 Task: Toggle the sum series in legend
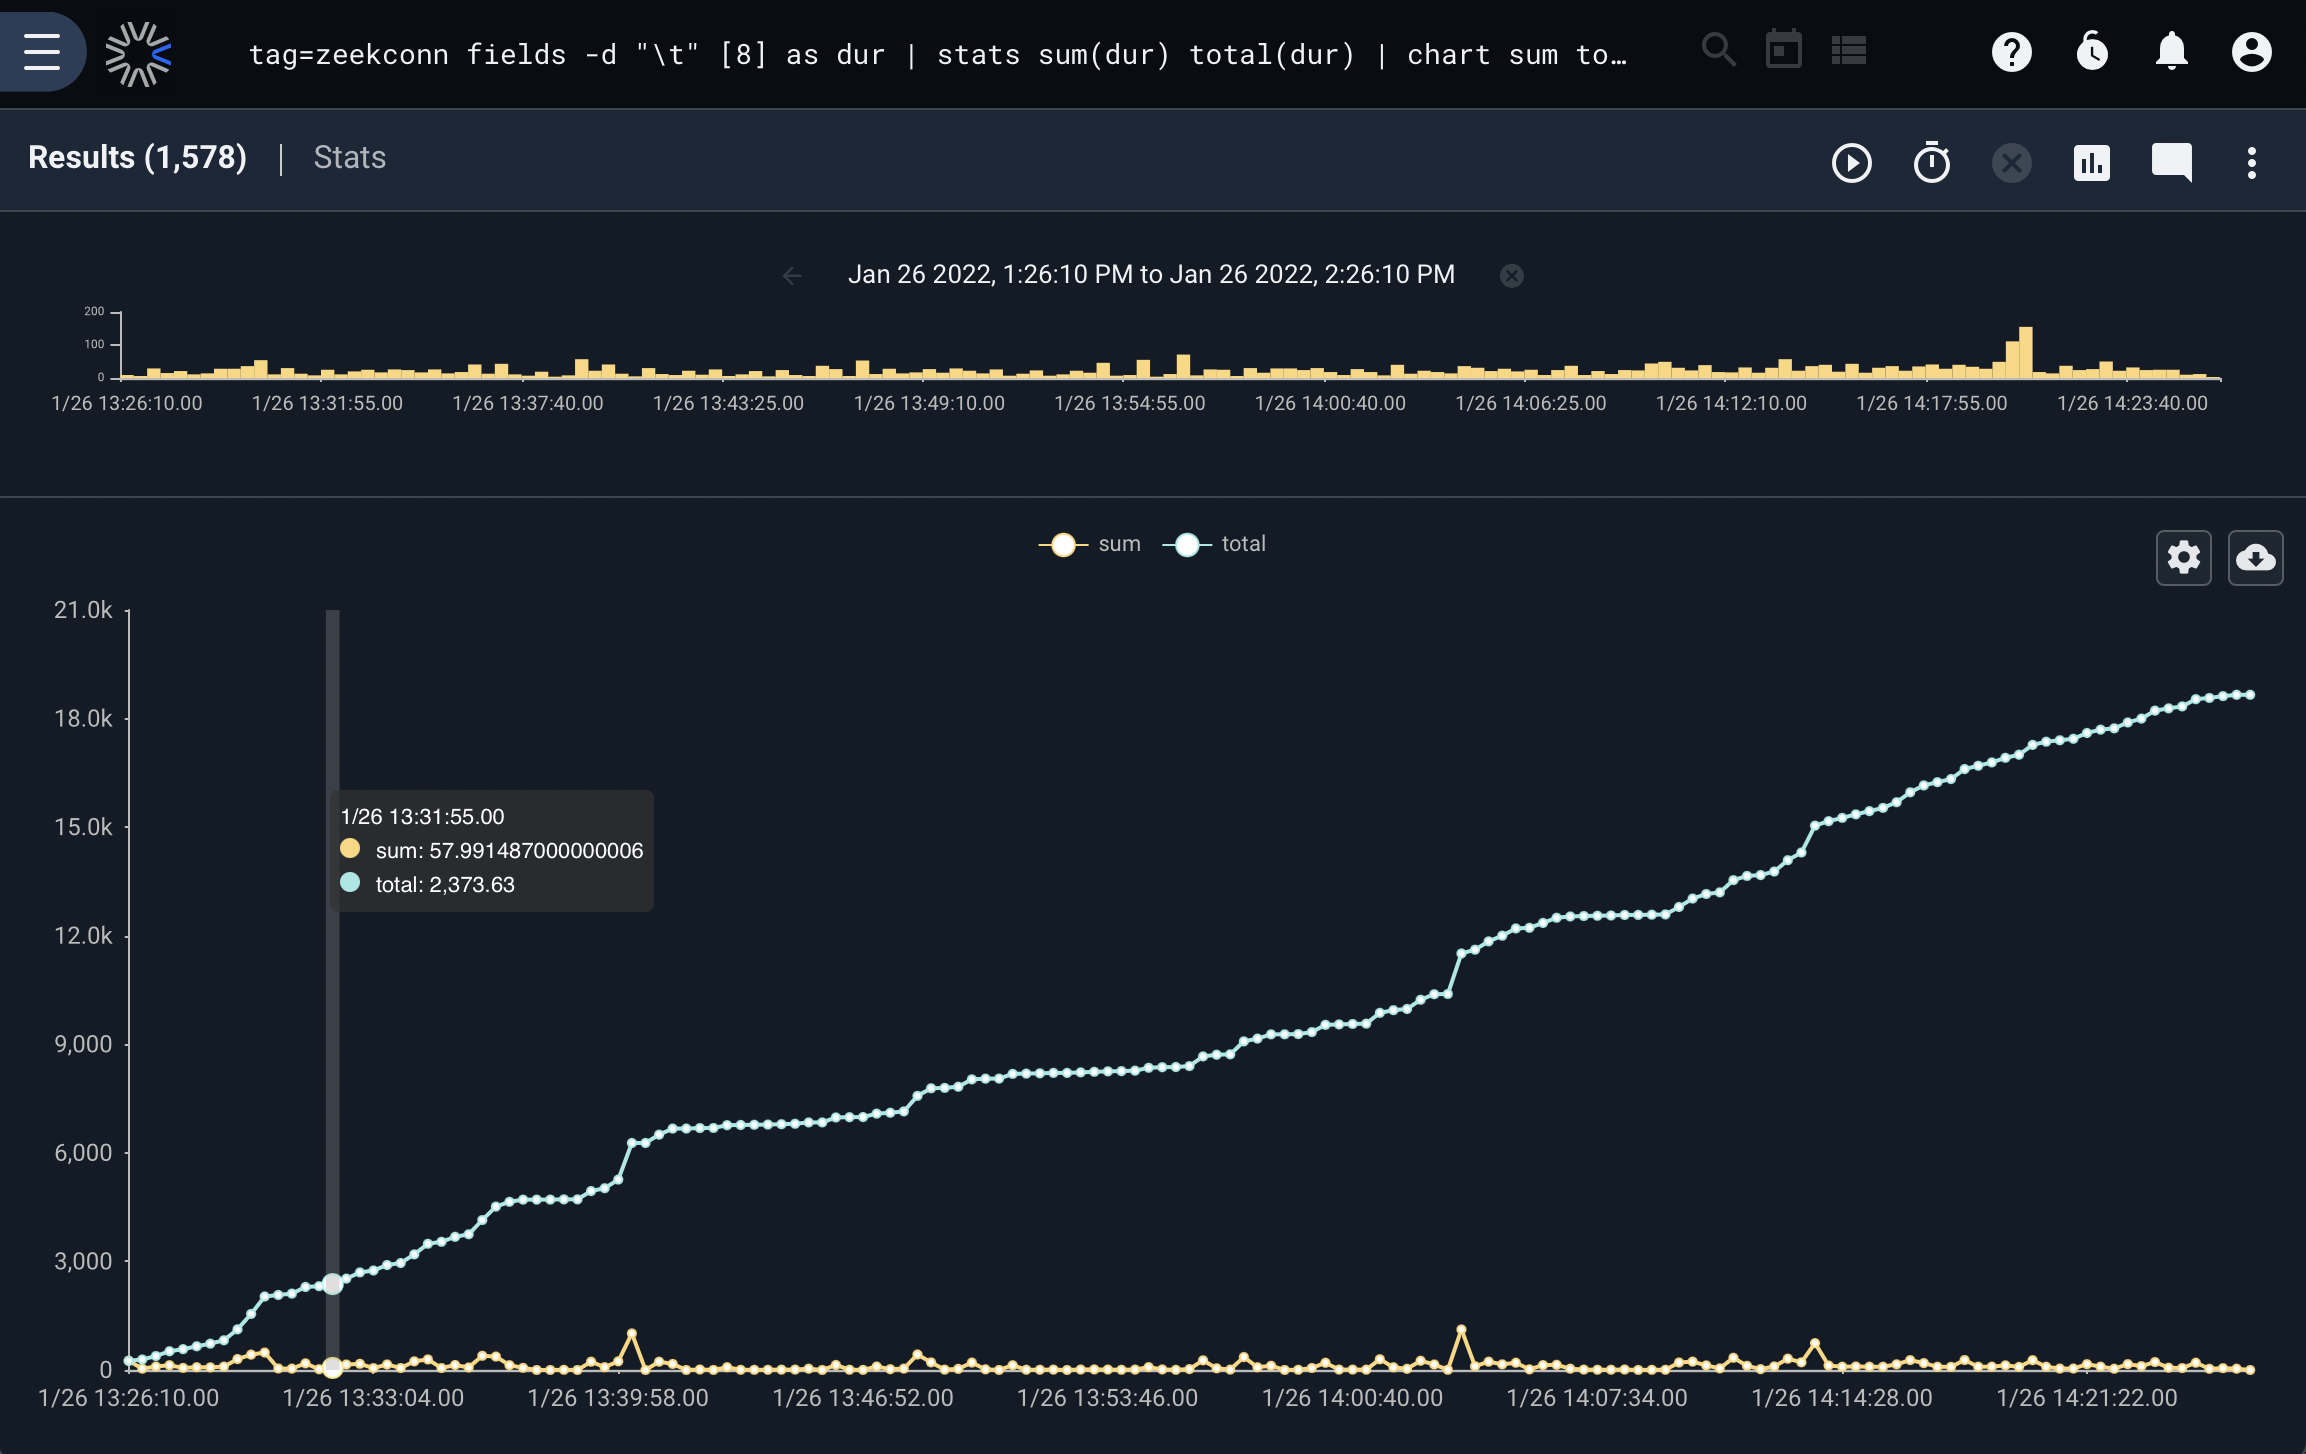1090,544
